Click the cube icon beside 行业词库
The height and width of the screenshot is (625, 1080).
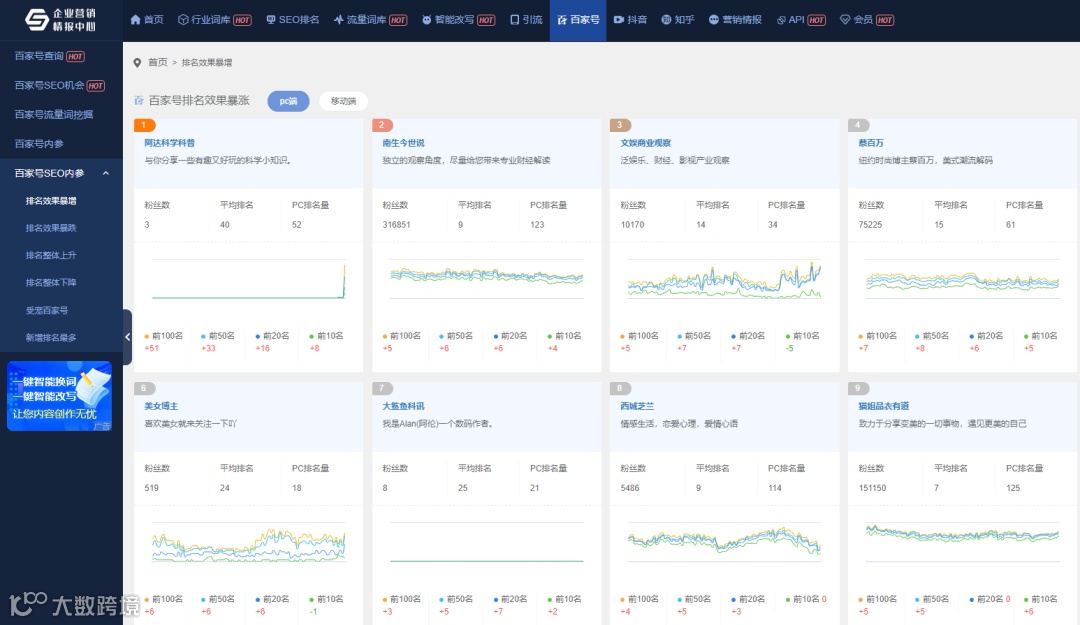click(x=183, y=20)
